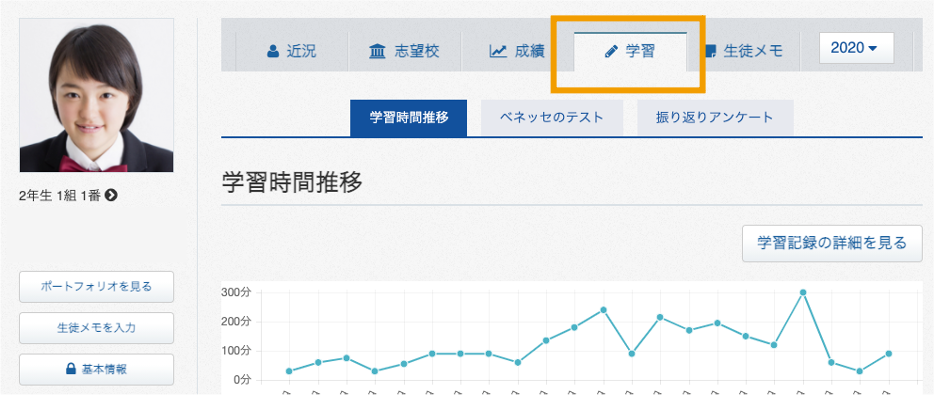Open 基本情報 with lock icon

[x=97, y=369]
